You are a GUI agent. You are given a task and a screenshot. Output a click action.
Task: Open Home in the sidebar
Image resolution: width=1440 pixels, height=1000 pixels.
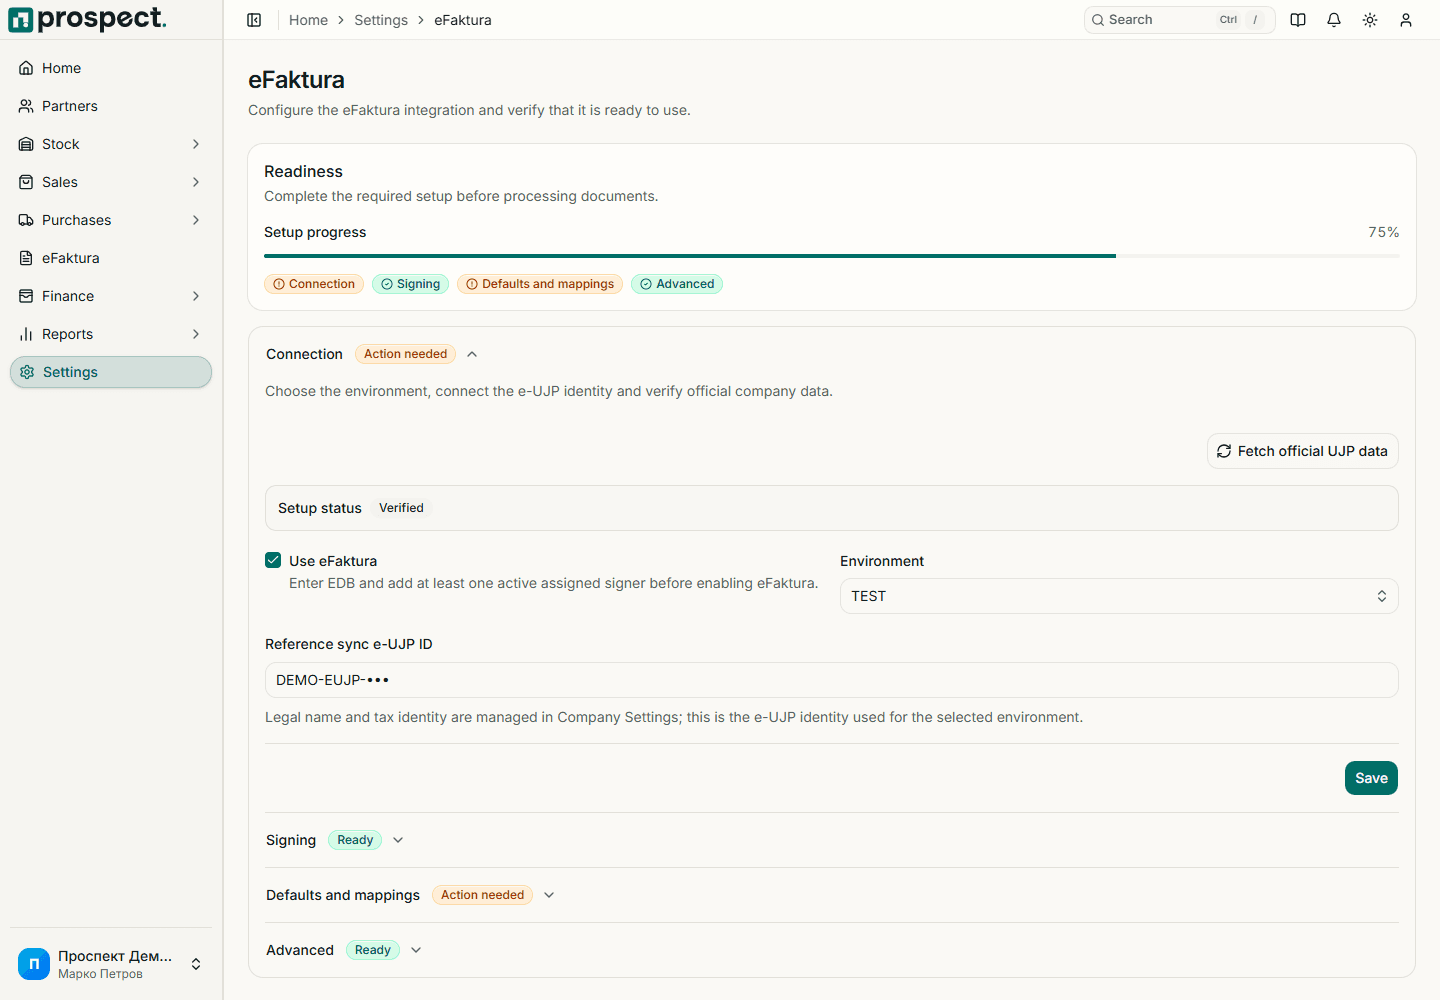click(111, 68)
